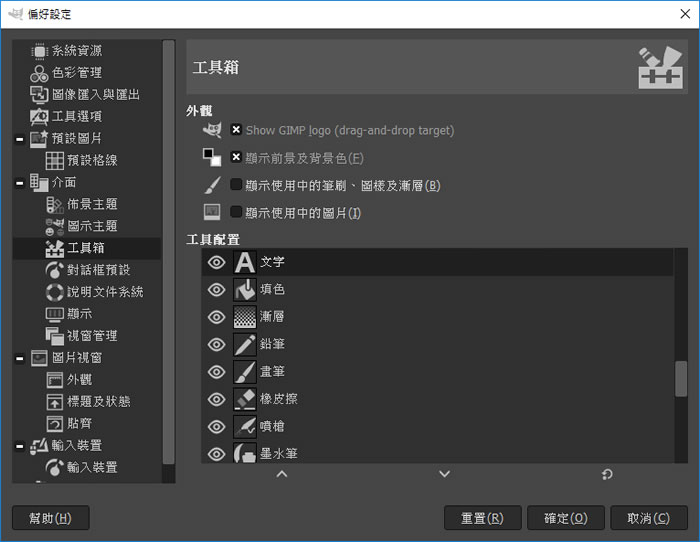Viewport: 700px width, 542px height.
Task: Toggle 顯示前景及背景色 checkbox
Action: (x=236, y=157)
